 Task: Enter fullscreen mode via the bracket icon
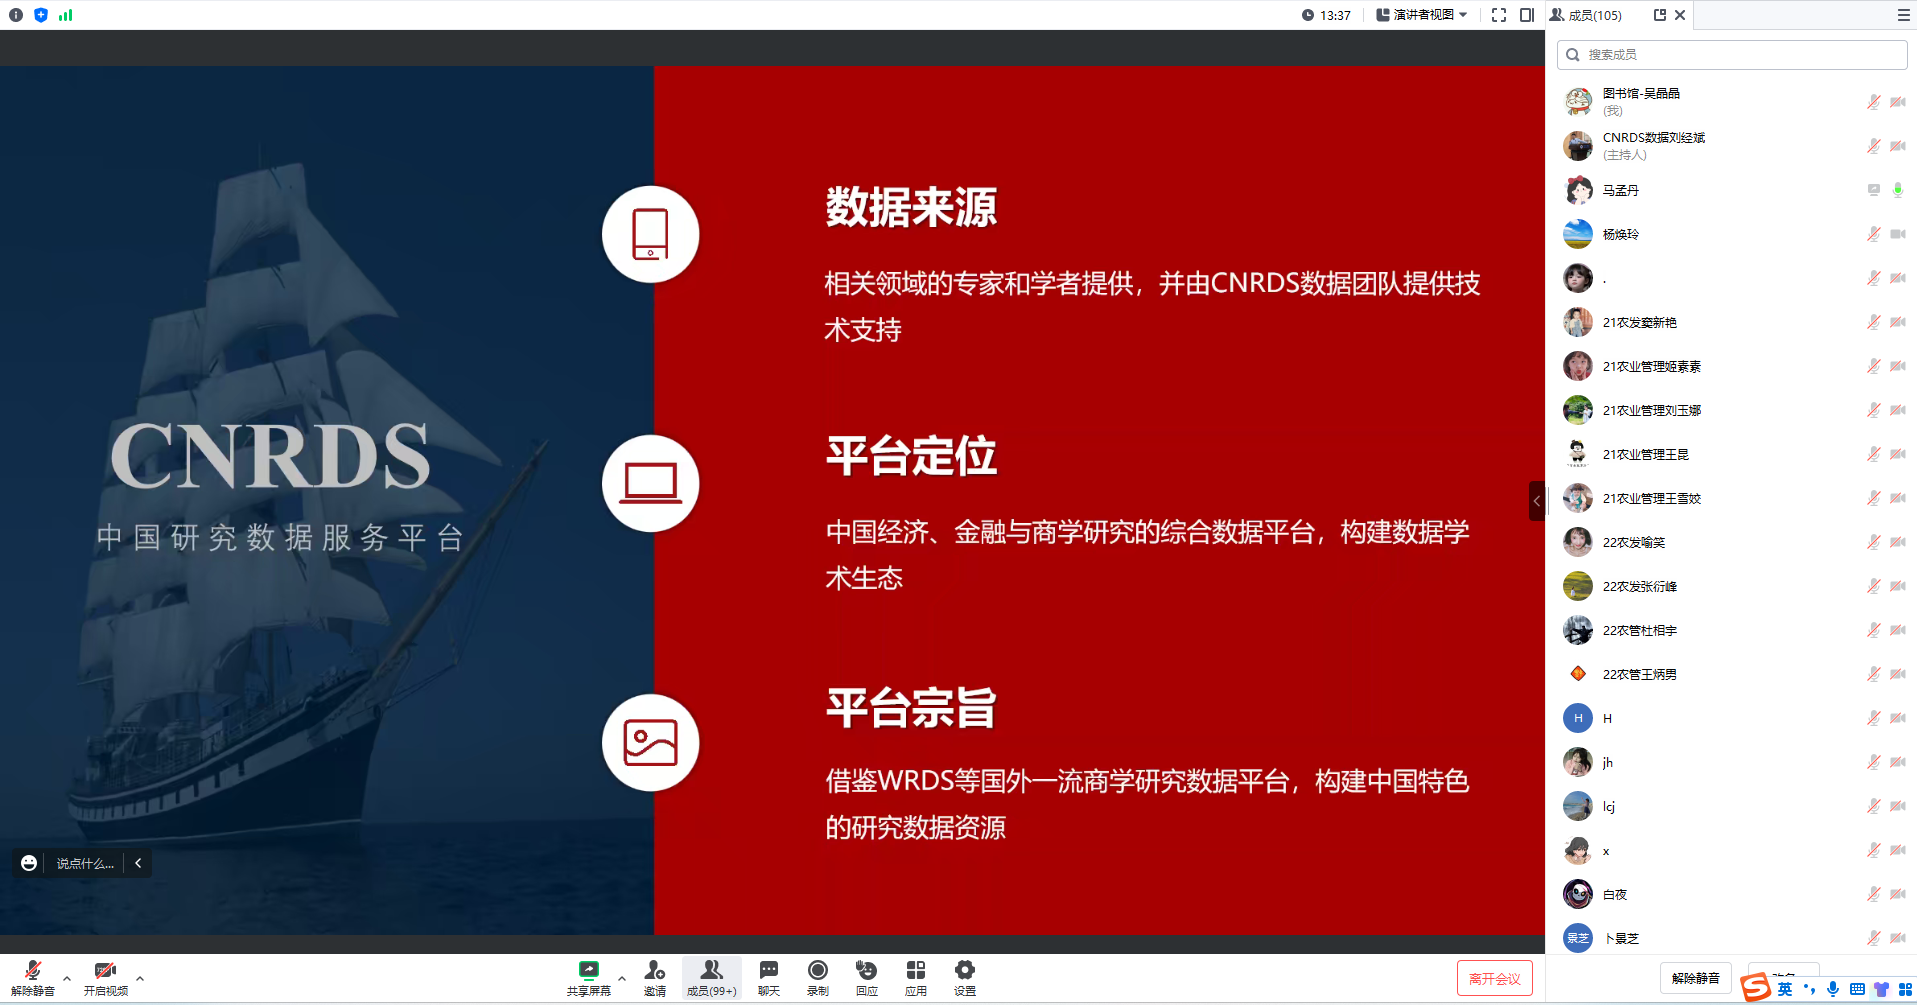click(1499, 15)
